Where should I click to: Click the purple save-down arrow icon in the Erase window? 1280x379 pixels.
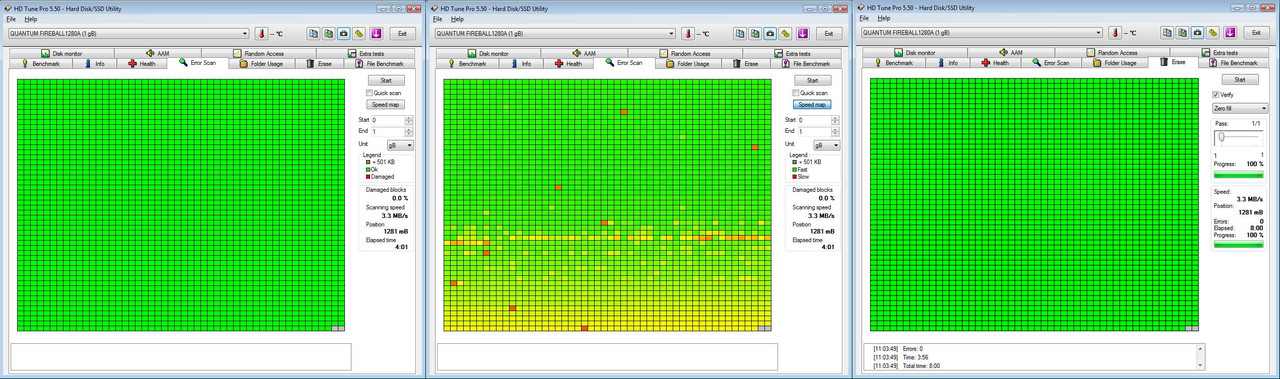pyautogui.click(x=1229, y=33)
